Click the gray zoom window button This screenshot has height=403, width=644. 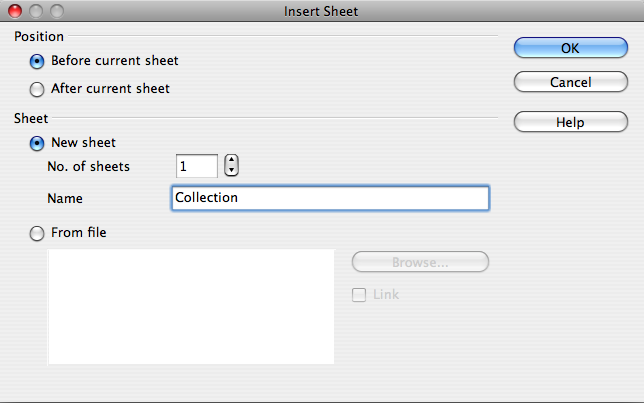point(57,11)
